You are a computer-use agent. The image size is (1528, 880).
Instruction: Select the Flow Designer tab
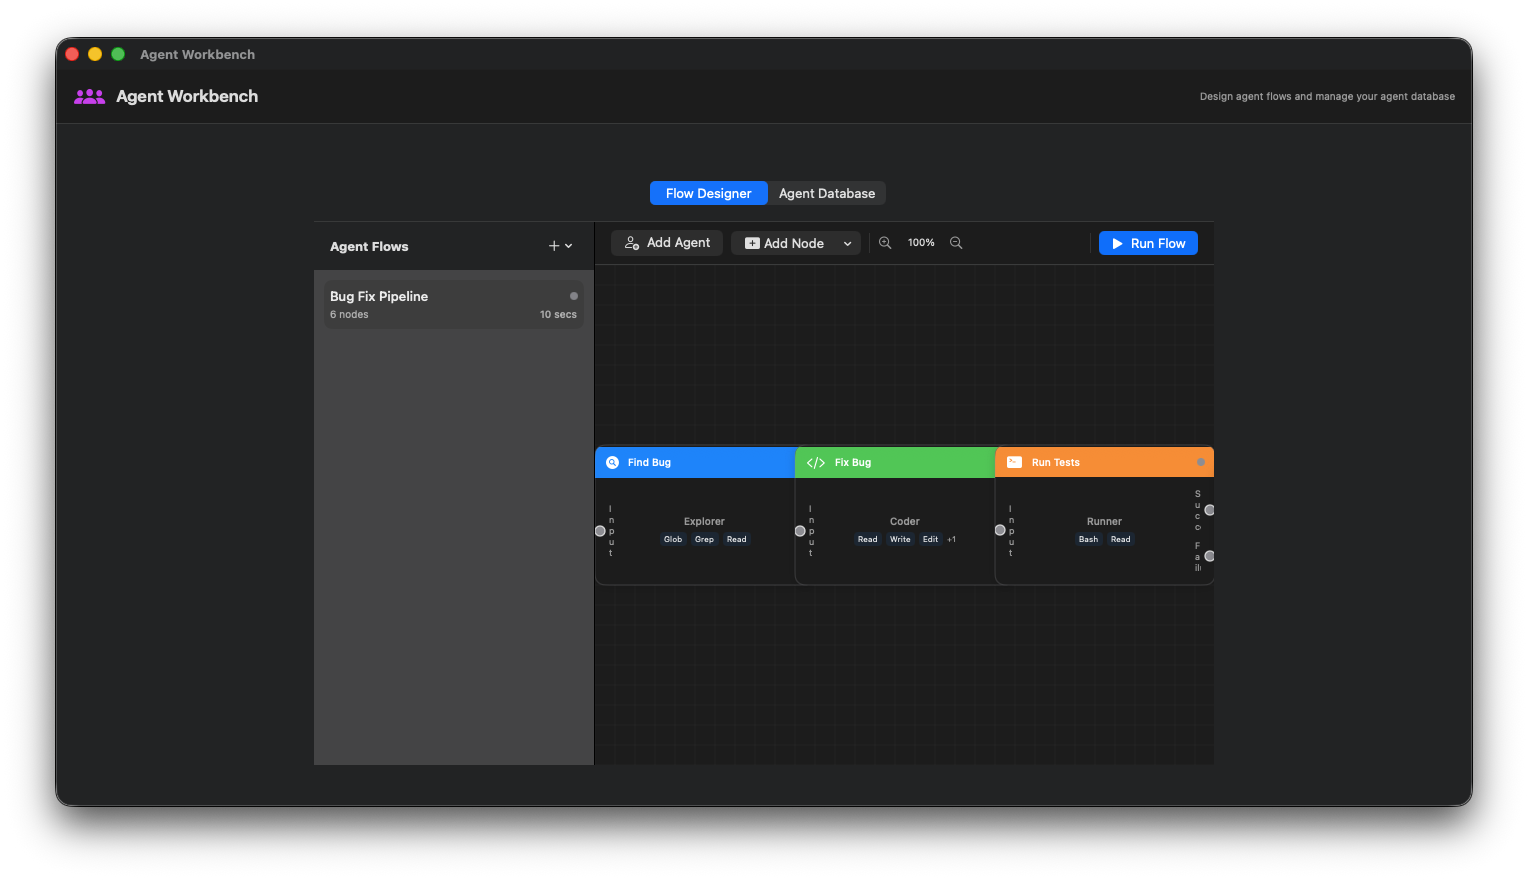coord(708,193)
